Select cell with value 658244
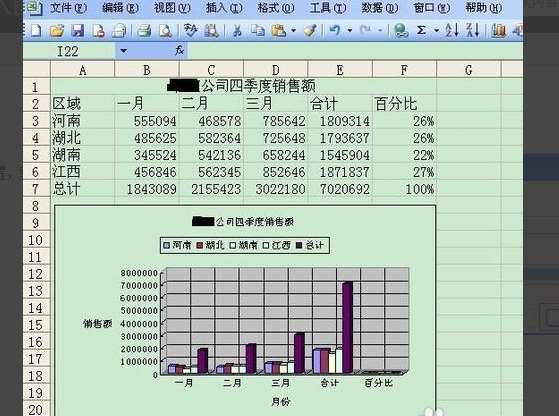The height and width of the screenshot is (416, 559). (x=276, y=155)
